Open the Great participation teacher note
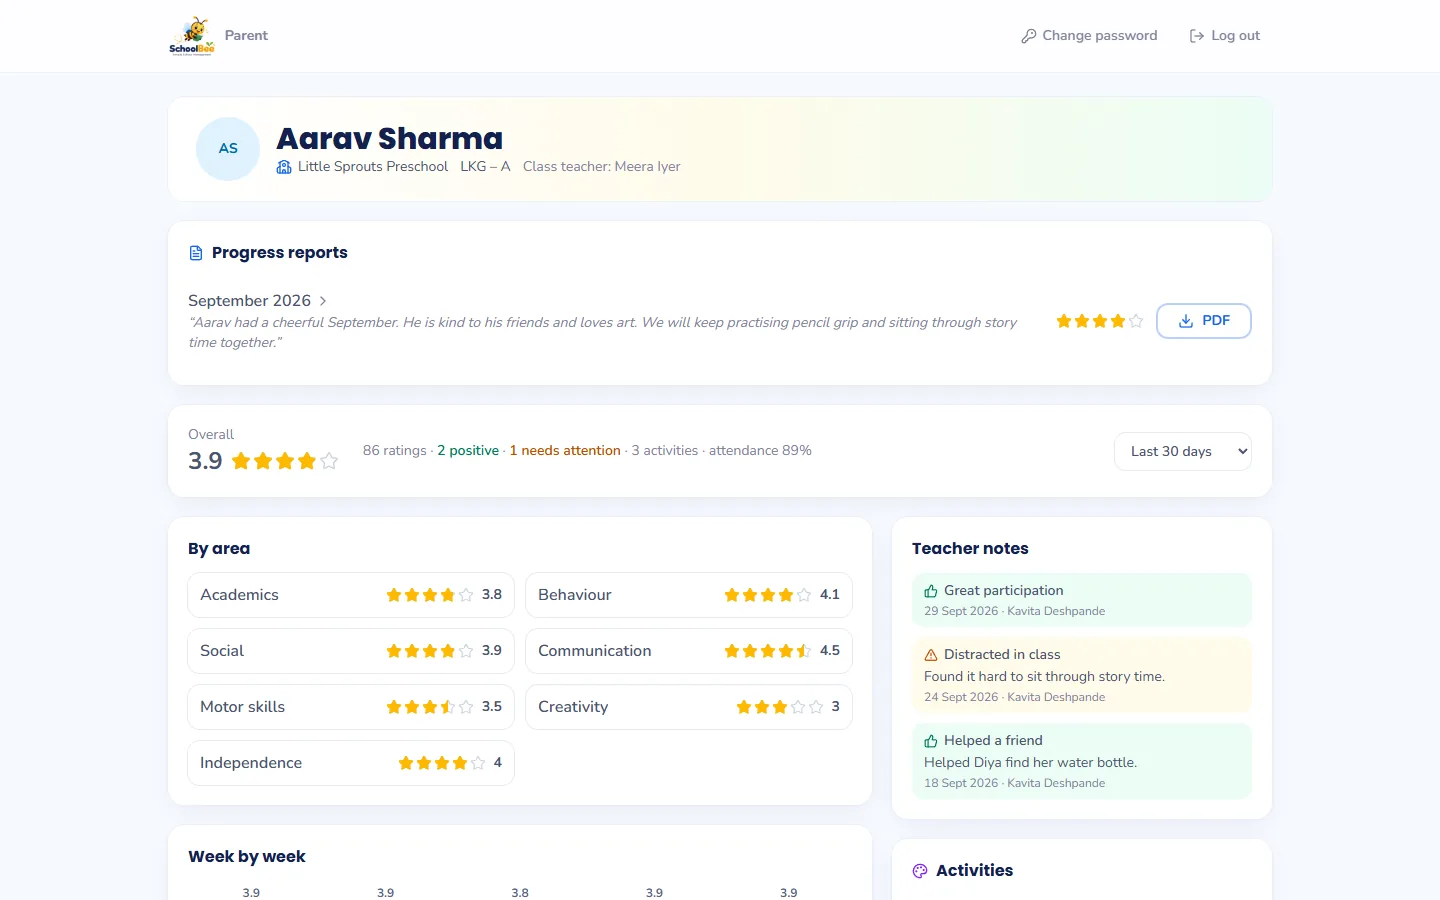 point(1082,600)
